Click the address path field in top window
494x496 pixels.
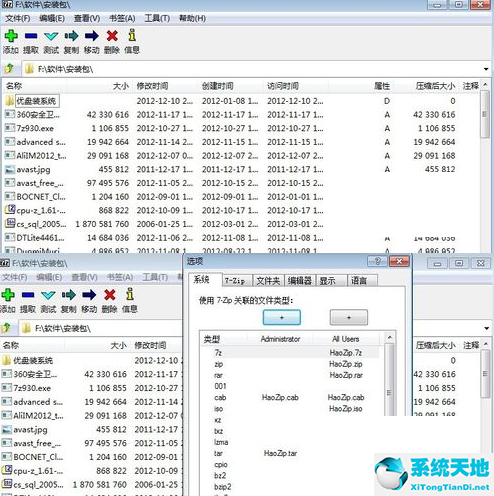click(x=252, y=69)
